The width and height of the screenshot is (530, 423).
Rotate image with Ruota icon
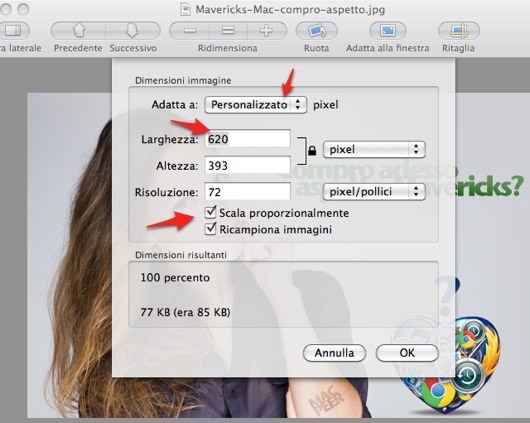point(316,31)
